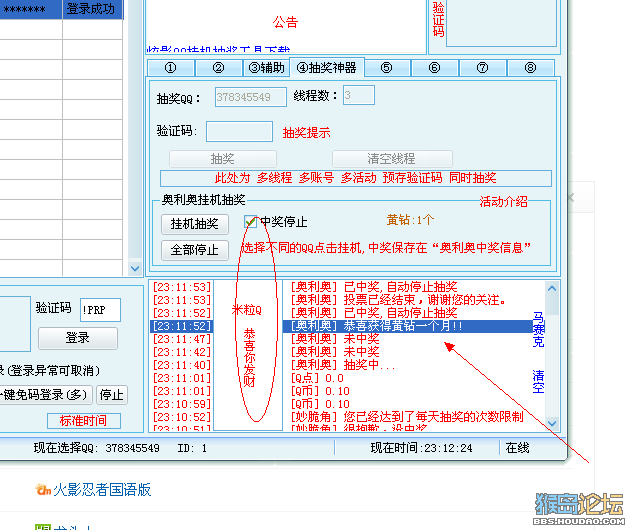The width and height of the screenshot is (630, 530).
Task: Click the 一键免码登录(多) button
Action: coord(45,395)
